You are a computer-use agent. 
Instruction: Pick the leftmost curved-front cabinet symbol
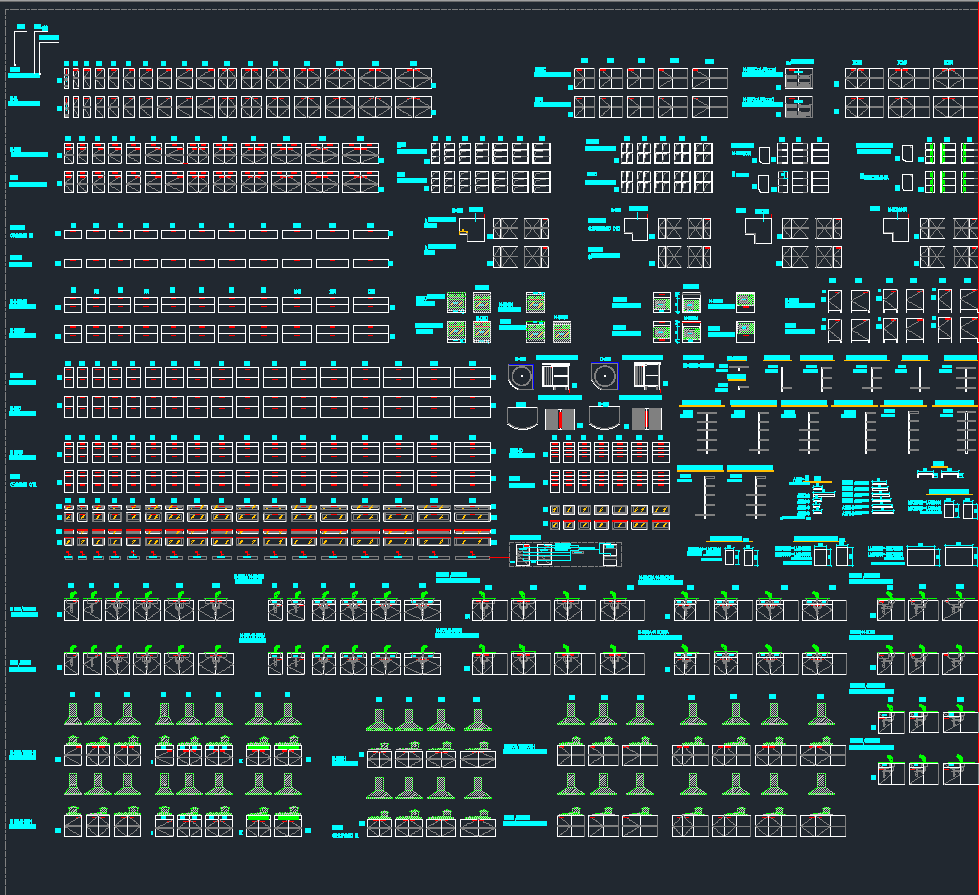521,416
